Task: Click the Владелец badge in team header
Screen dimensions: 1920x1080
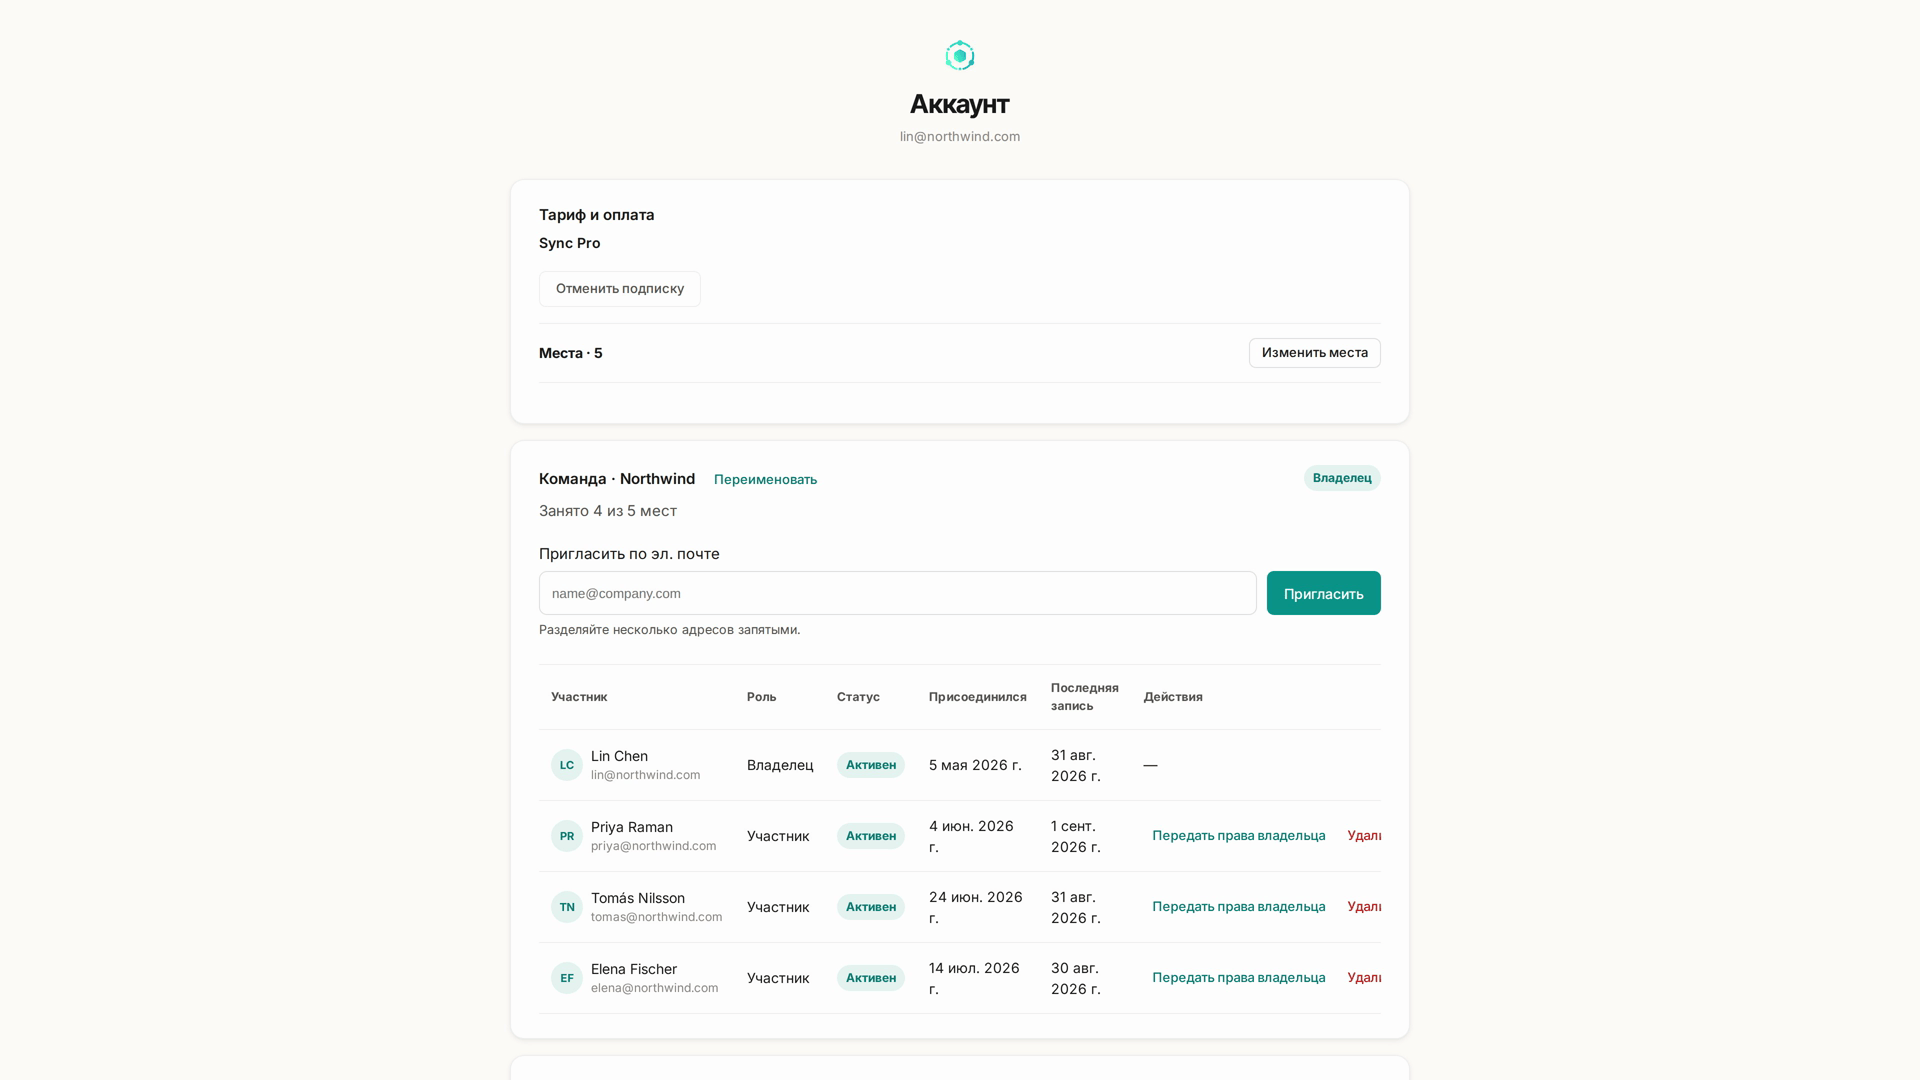Action: tap(1342, 478)
